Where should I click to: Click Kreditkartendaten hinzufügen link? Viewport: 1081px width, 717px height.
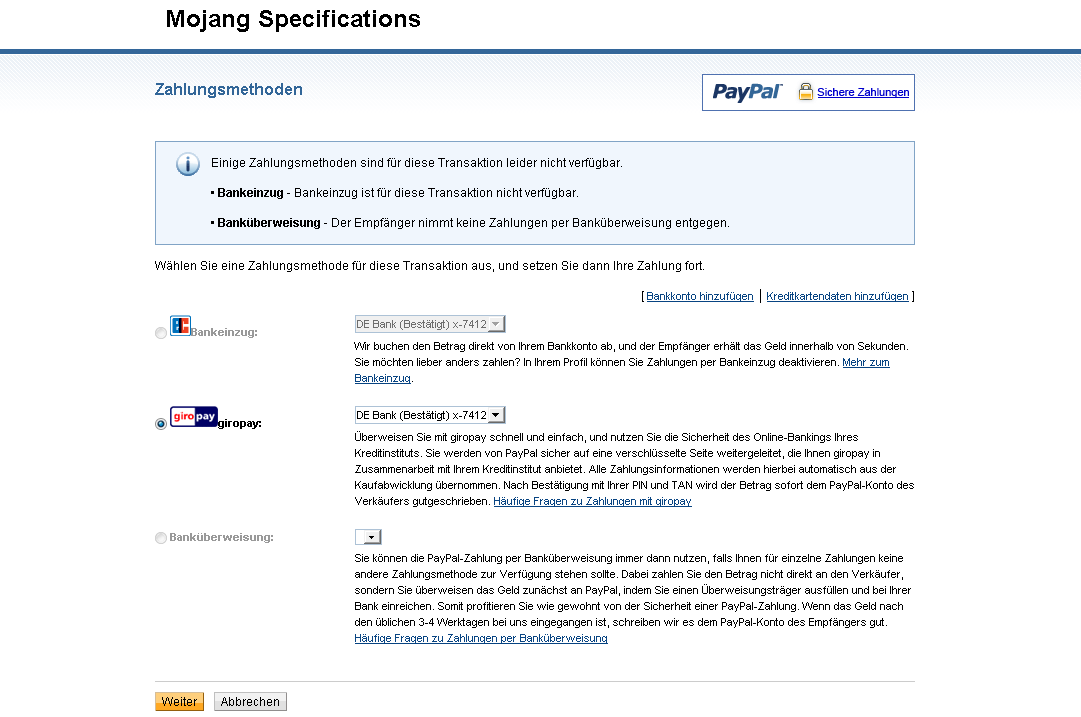pos(837,296)
